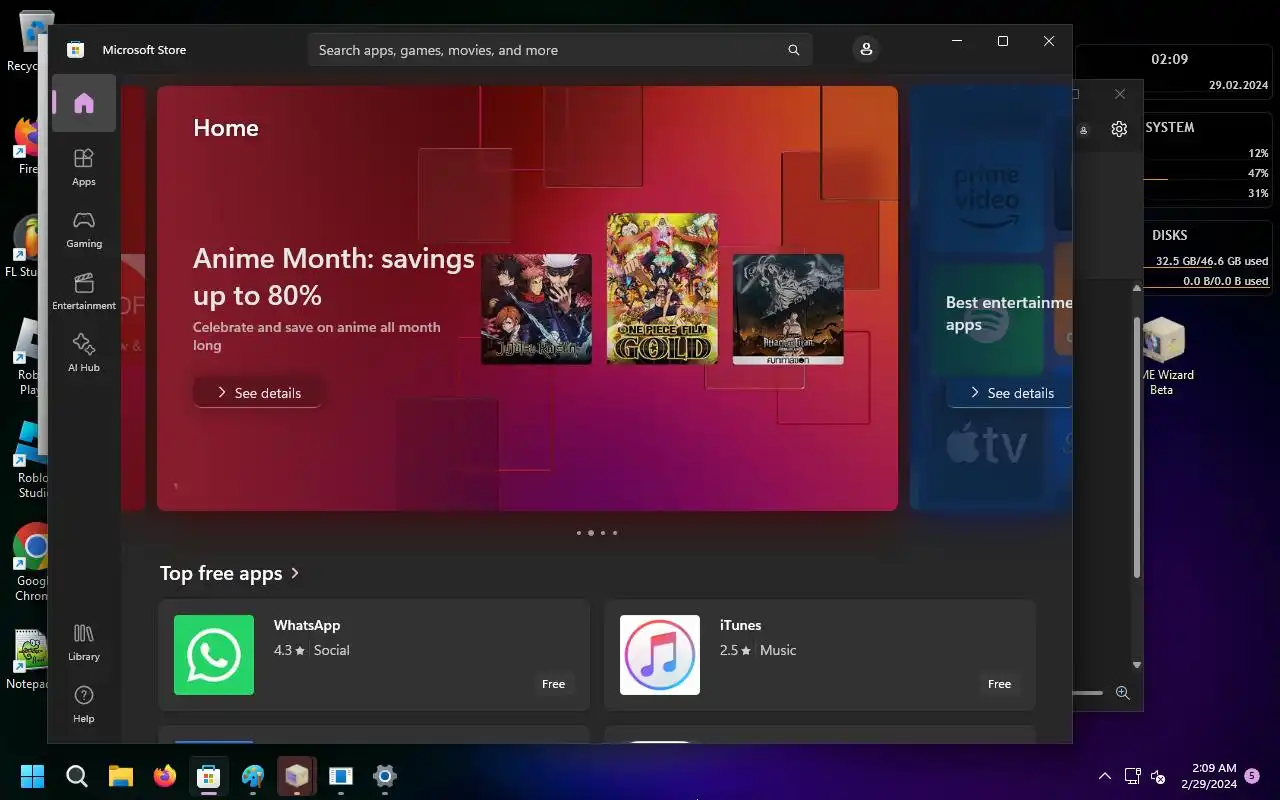Open the clock and date in the taskbar
Viewport: 1280px width, 800px height.
click(1207, 776)
